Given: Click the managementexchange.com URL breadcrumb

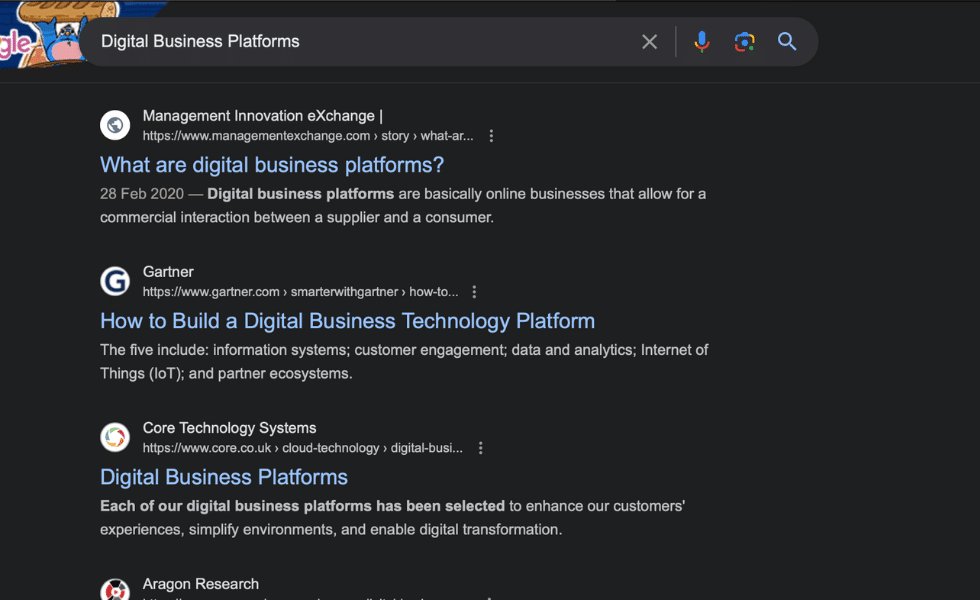Looking at the screenshot, I should click(308, 136).
